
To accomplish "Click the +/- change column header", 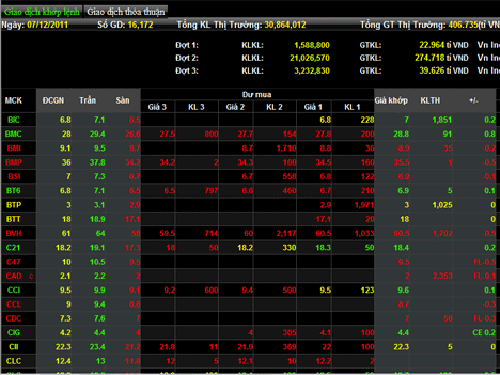I will (474, 100).
